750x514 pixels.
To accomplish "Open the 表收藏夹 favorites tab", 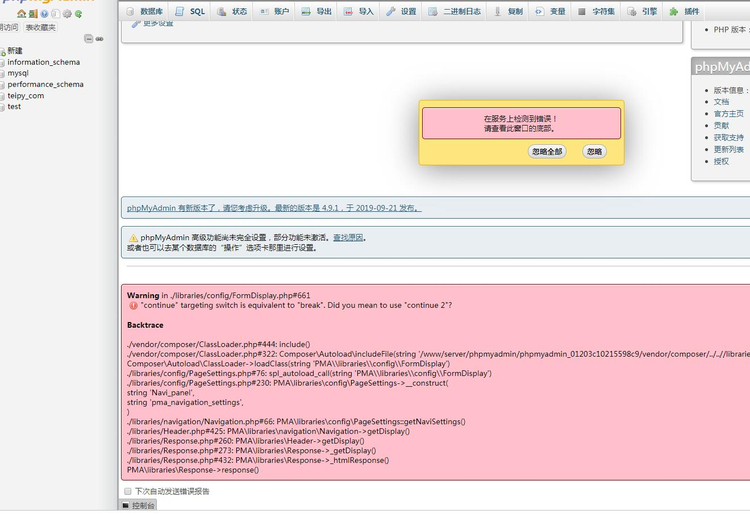I will pyautogui.click(x=41, y=28).
